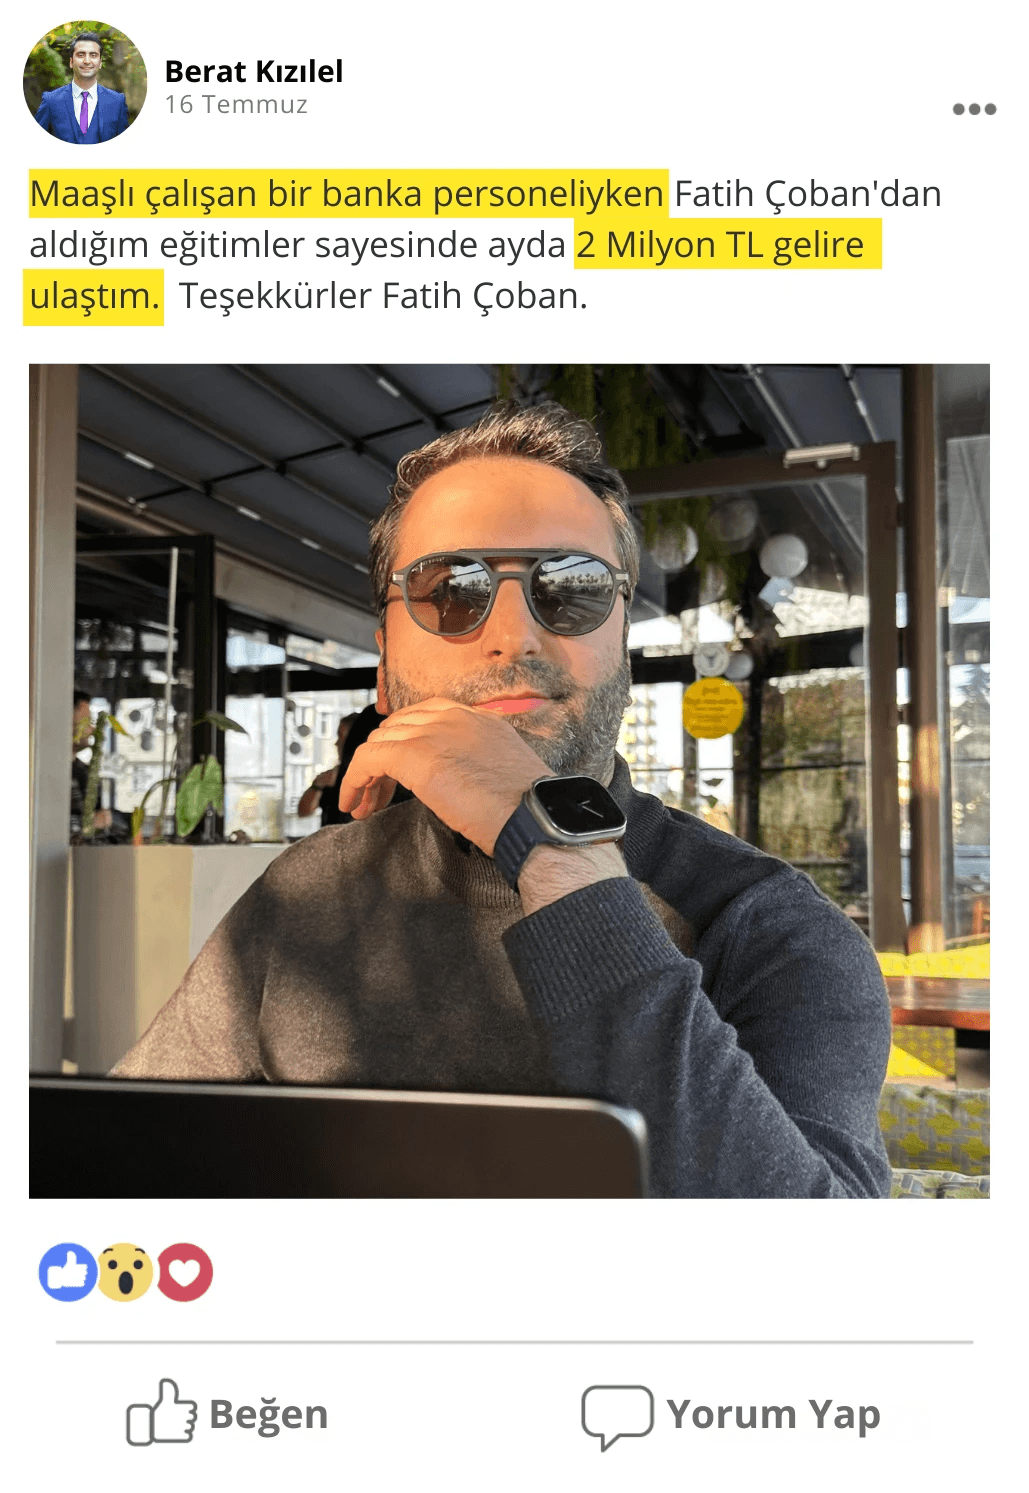Click the Berat Kızılel name link
The height and width of the screenshot is (1493, 1029).
[x=253, y=71]
